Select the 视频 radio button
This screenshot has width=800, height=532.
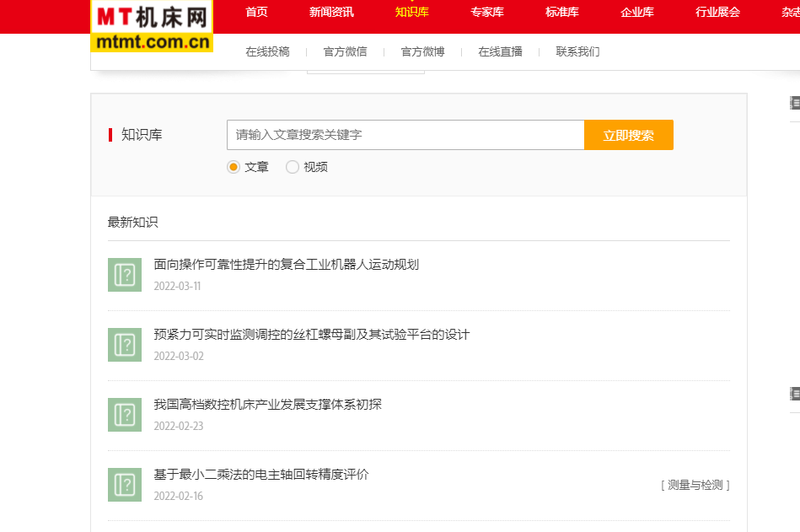pyautogui.click(x=292, y=167)
